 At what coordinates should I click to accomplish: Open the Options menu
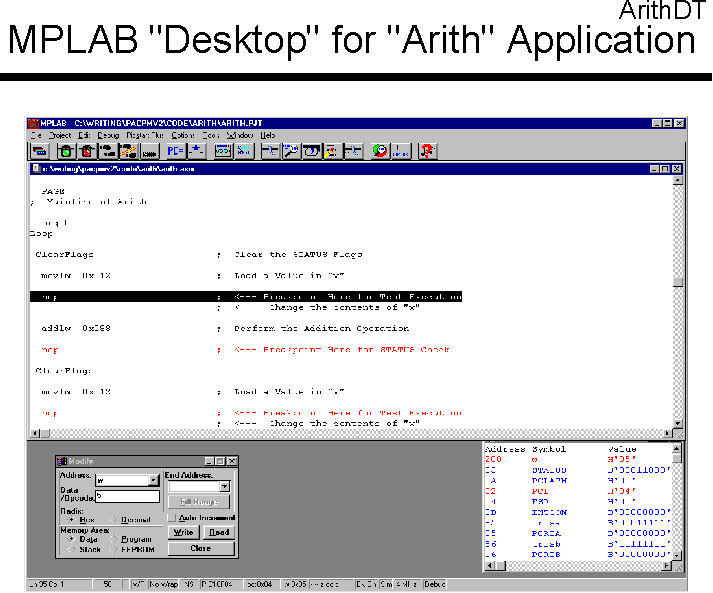pos(183,135)
